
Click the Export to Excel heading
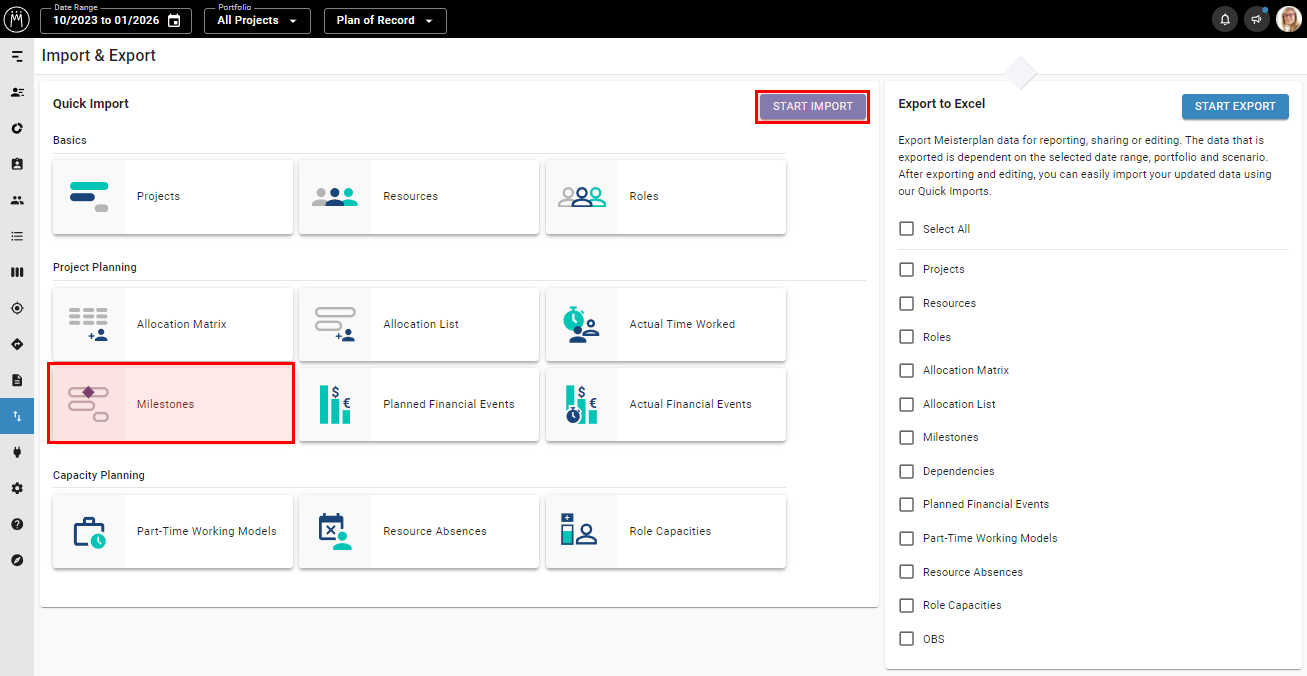942,104
